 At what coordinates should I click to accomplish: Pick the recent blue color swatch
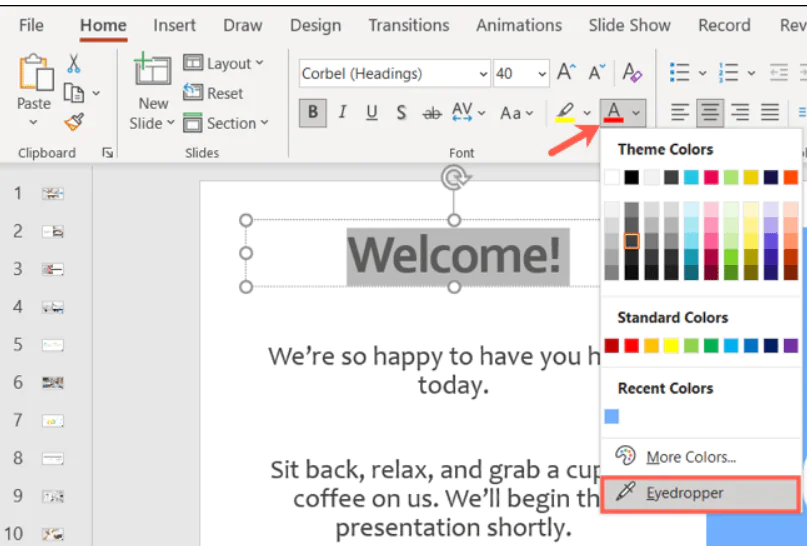click(x=611, y=416)
